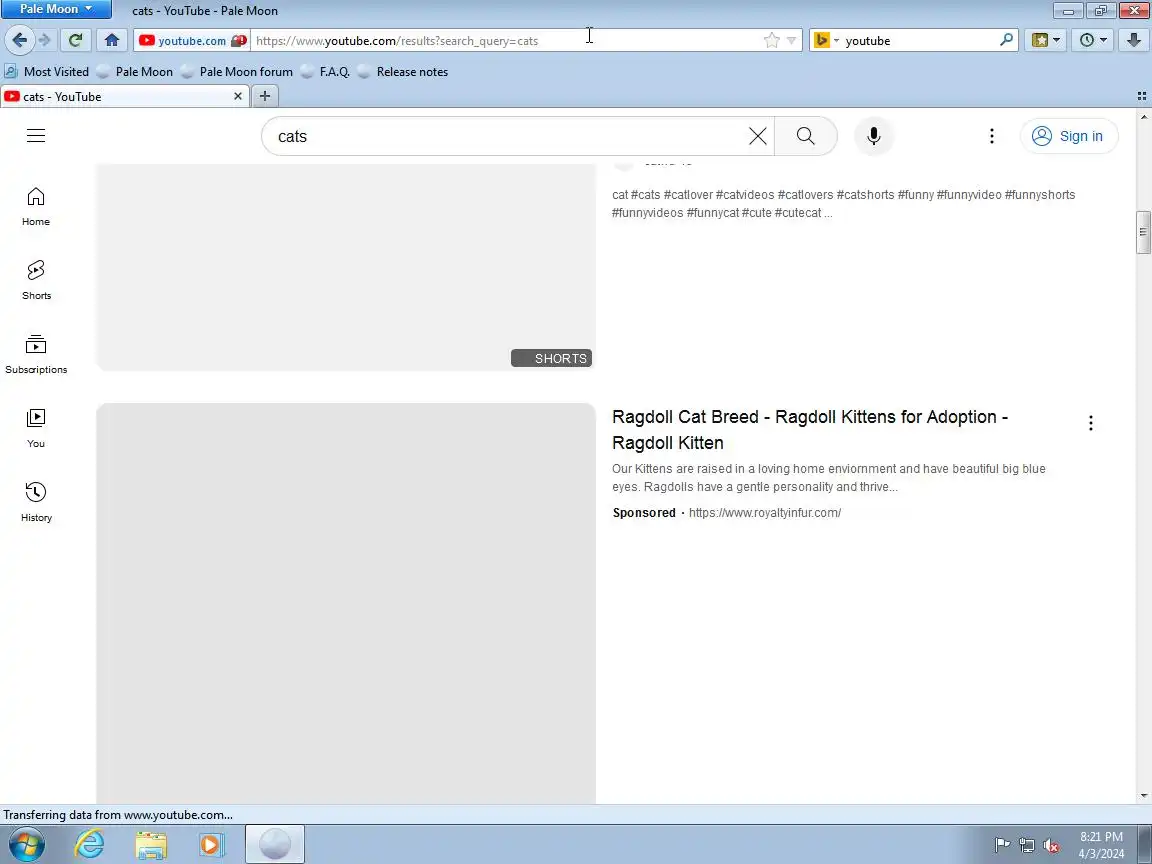
Task: Bookmark page with star icon
Action: (771, 40)
